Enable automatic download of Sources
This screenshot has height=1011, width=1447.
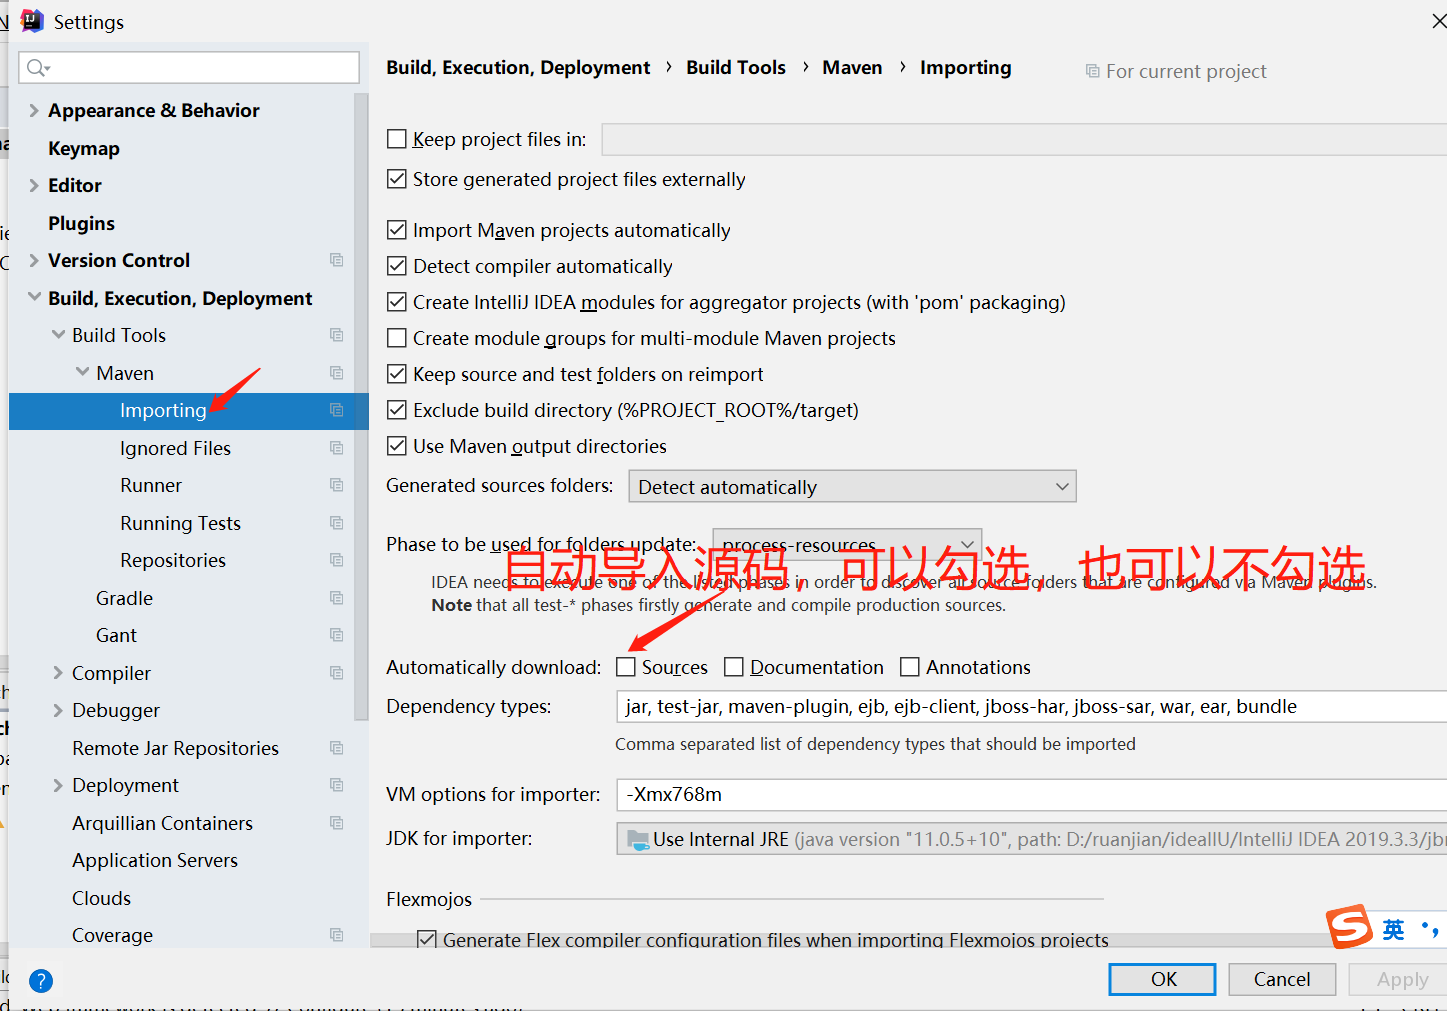(x=626, y=667)
